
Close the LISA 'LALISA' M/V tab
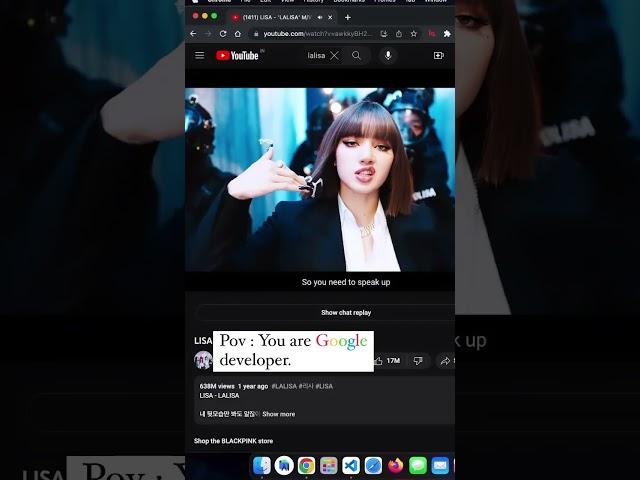click(x=330, y=17)
